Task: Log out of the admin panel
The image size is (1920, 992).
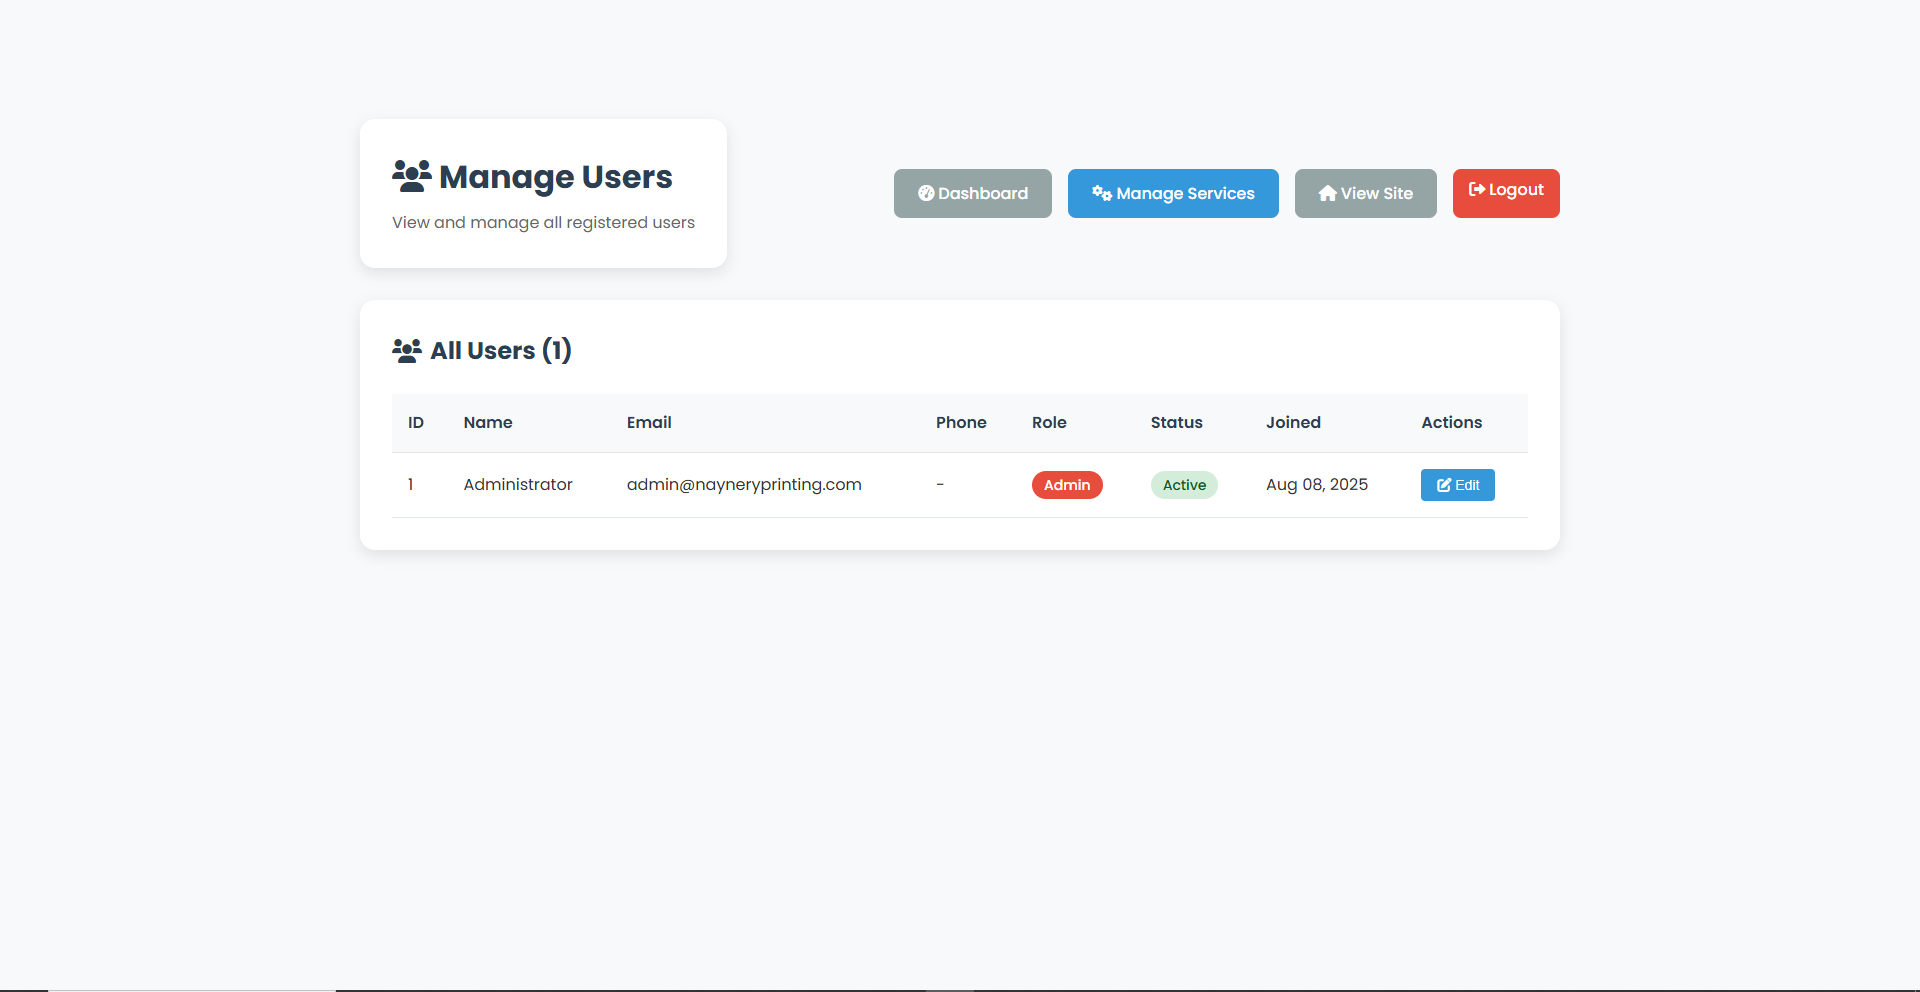Action: pyautogui.click(x=1506, y=191)
